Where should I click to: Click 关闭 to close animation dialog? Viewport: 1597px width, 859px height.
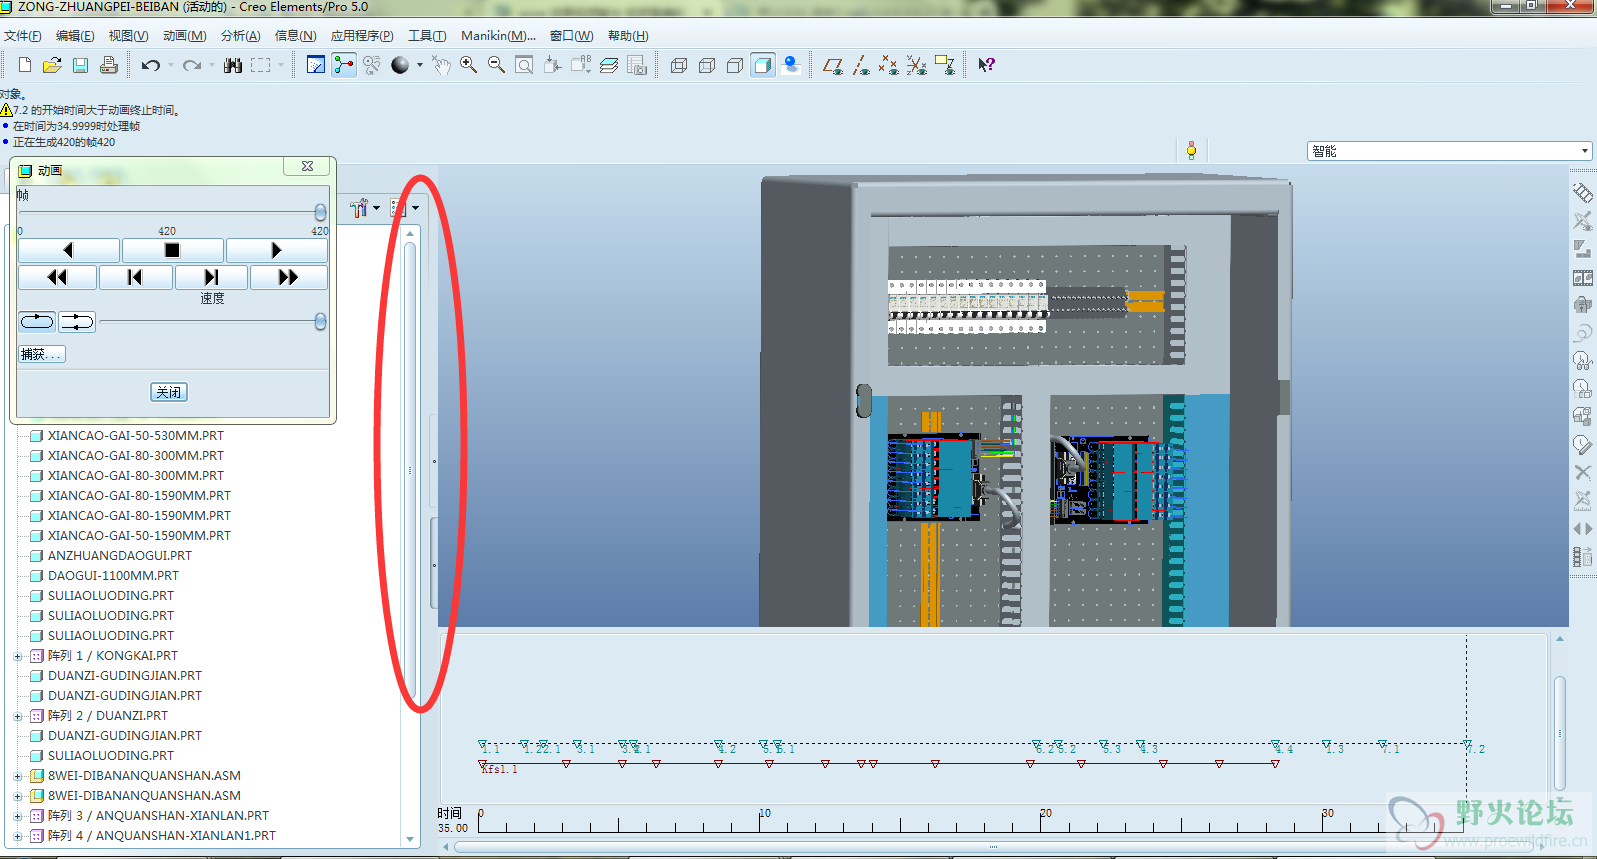[169, 392]
